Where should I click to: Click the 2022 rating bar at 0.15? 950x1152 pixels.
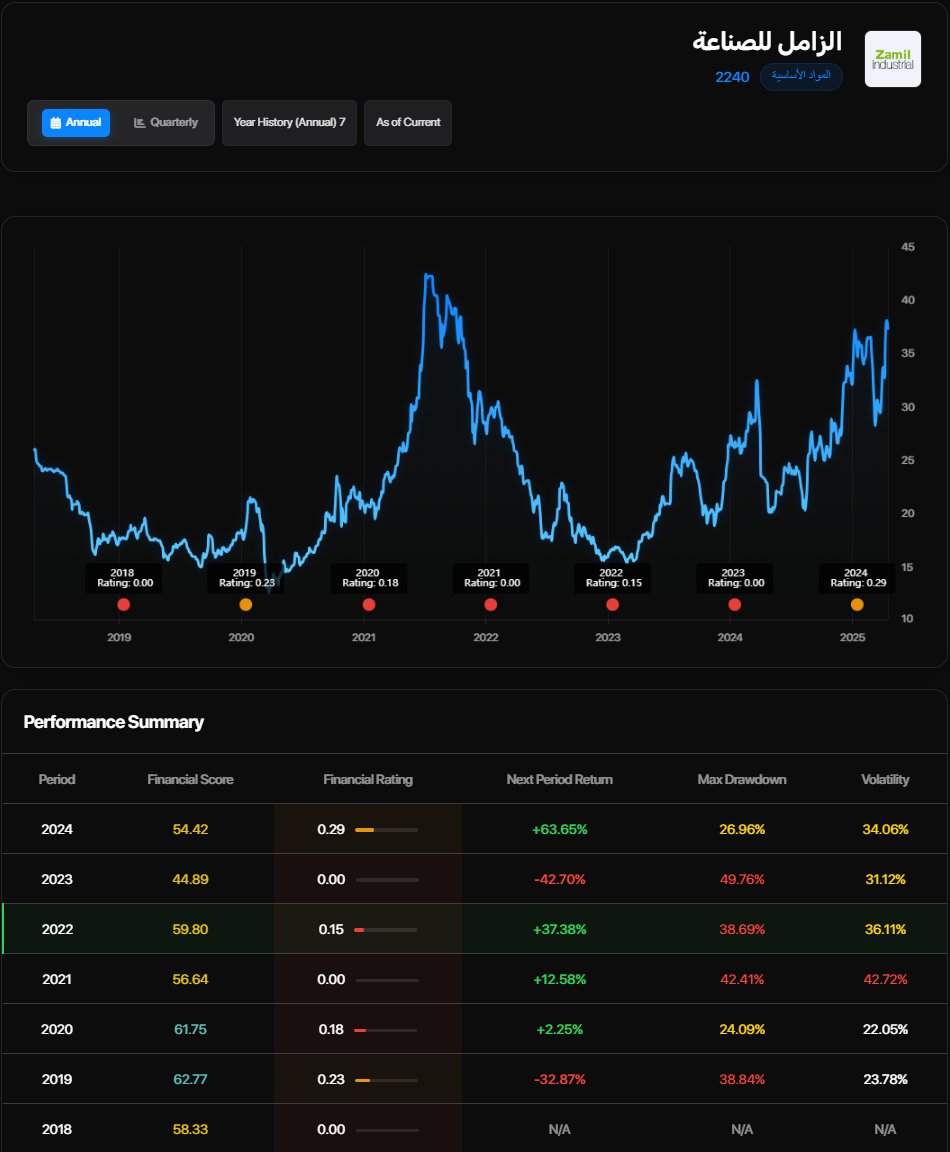(x=386, y=930)
